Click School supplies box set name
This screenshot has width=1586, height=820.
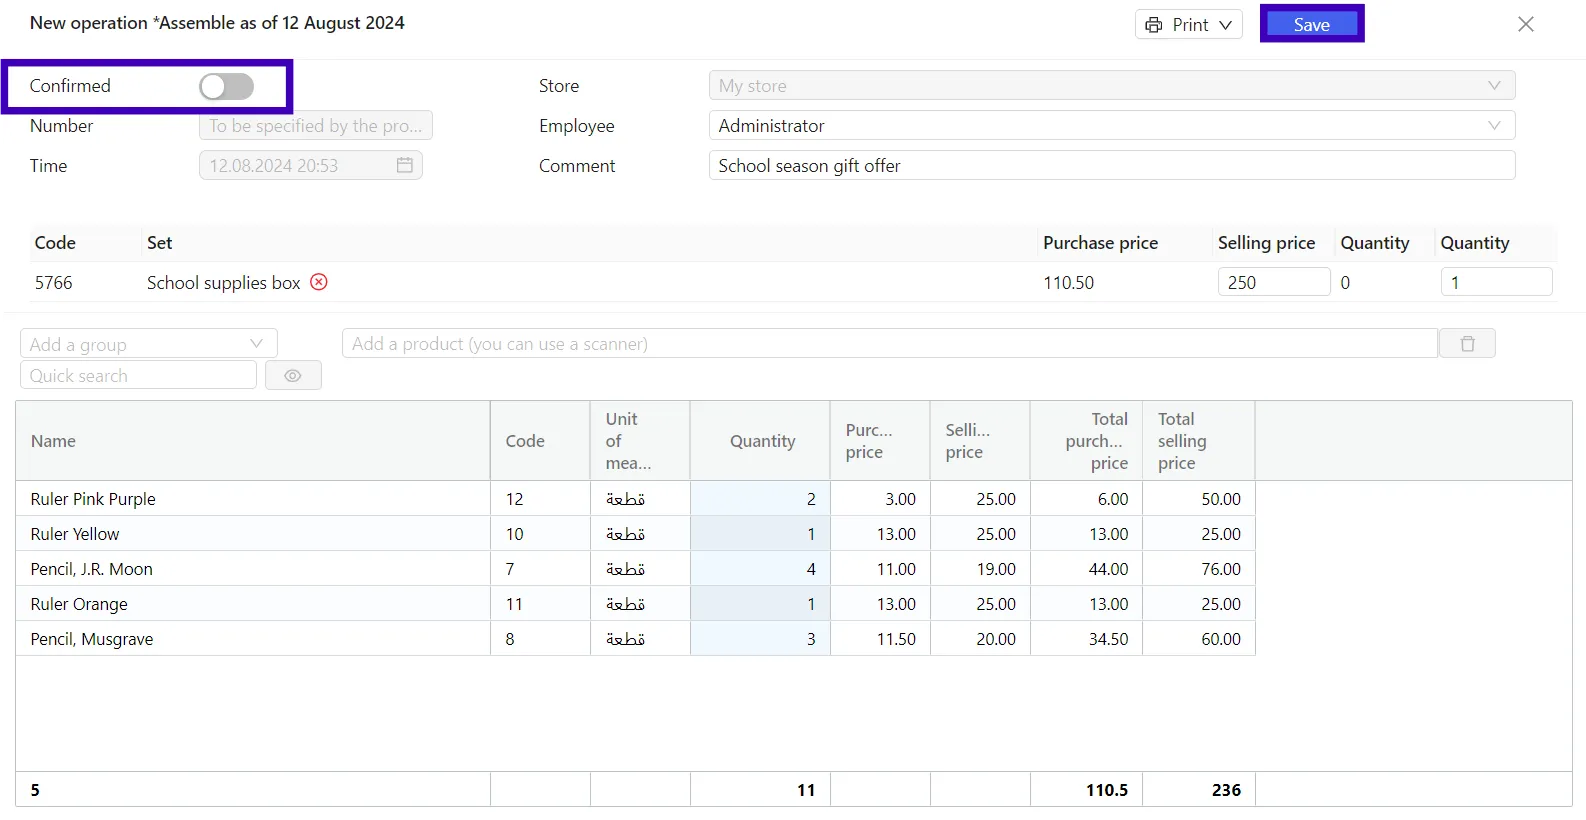(223, 283)
